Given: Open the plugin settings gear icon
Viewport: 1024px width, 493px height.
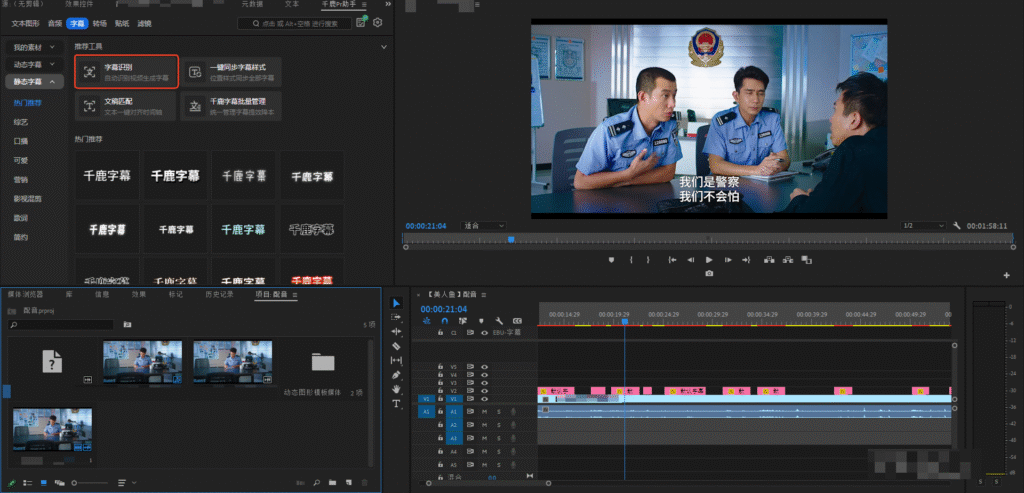Looking at the screenshot, I should coord(378,22).
